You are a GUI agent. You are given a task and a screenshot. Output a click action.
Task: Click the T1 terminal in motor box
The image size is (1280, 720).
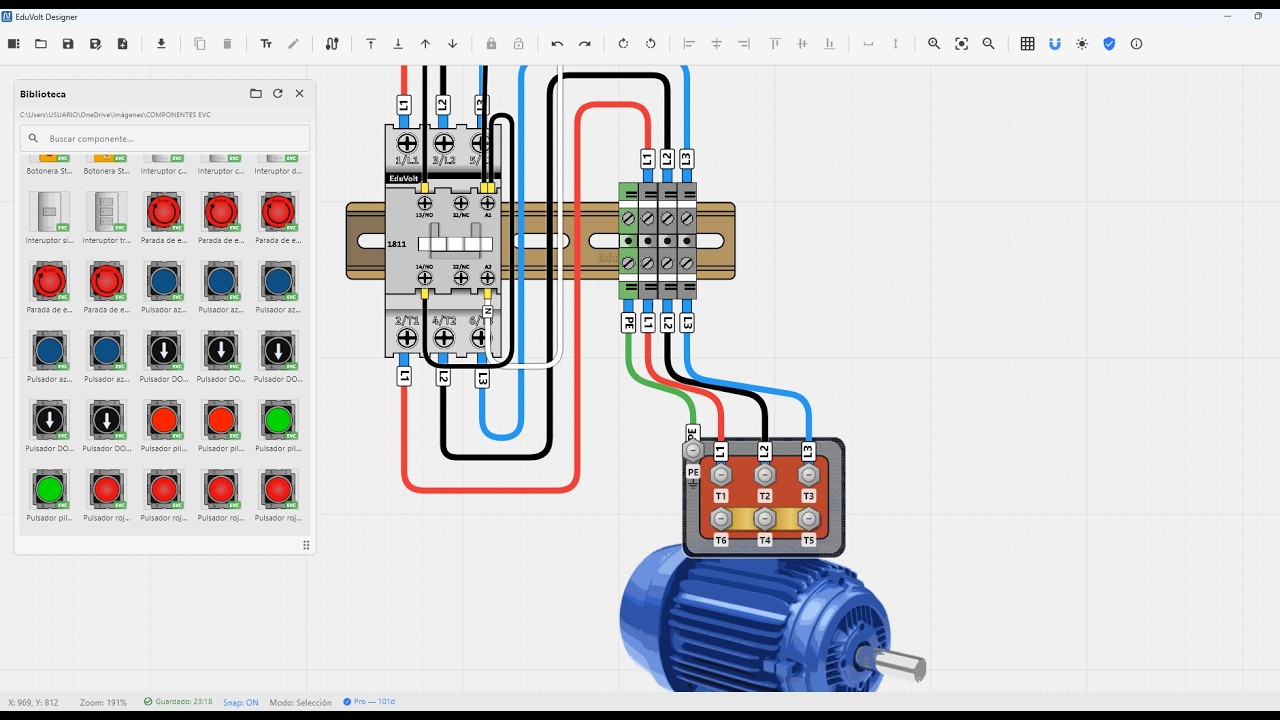point(721,476)
